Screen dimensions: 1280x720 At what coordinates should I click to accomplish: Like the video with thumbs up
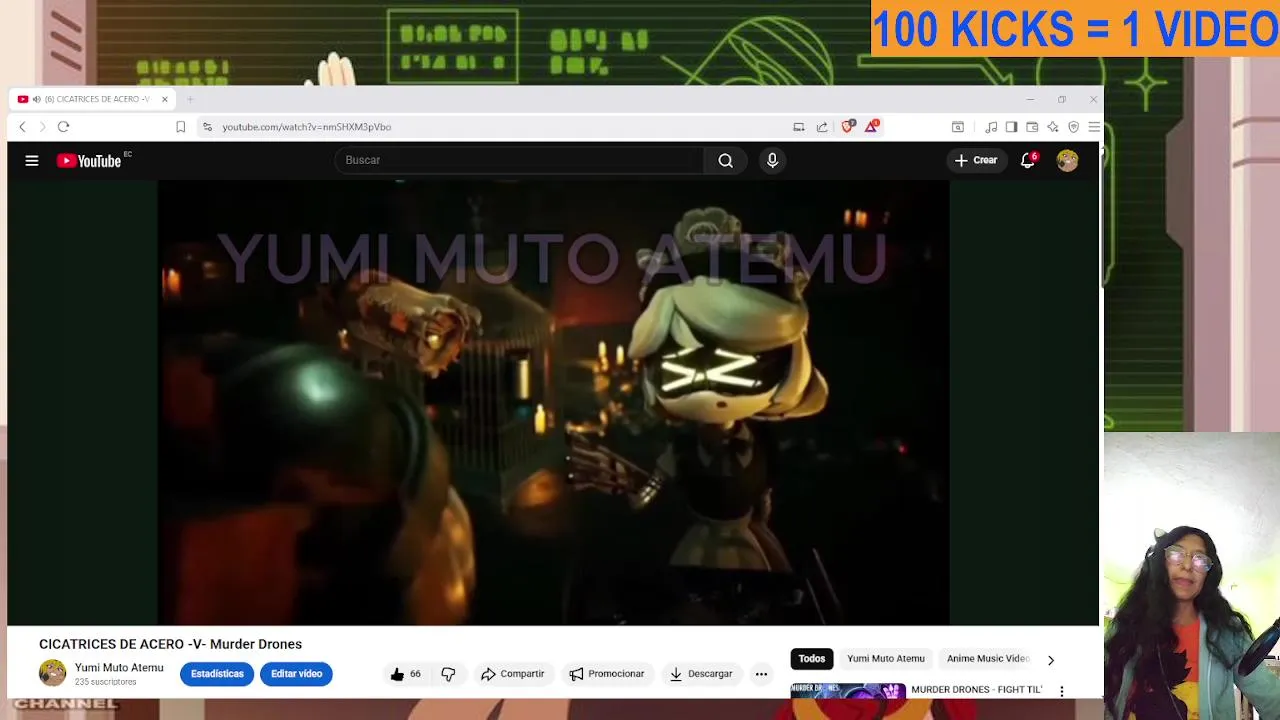click(x=405, y=674)
